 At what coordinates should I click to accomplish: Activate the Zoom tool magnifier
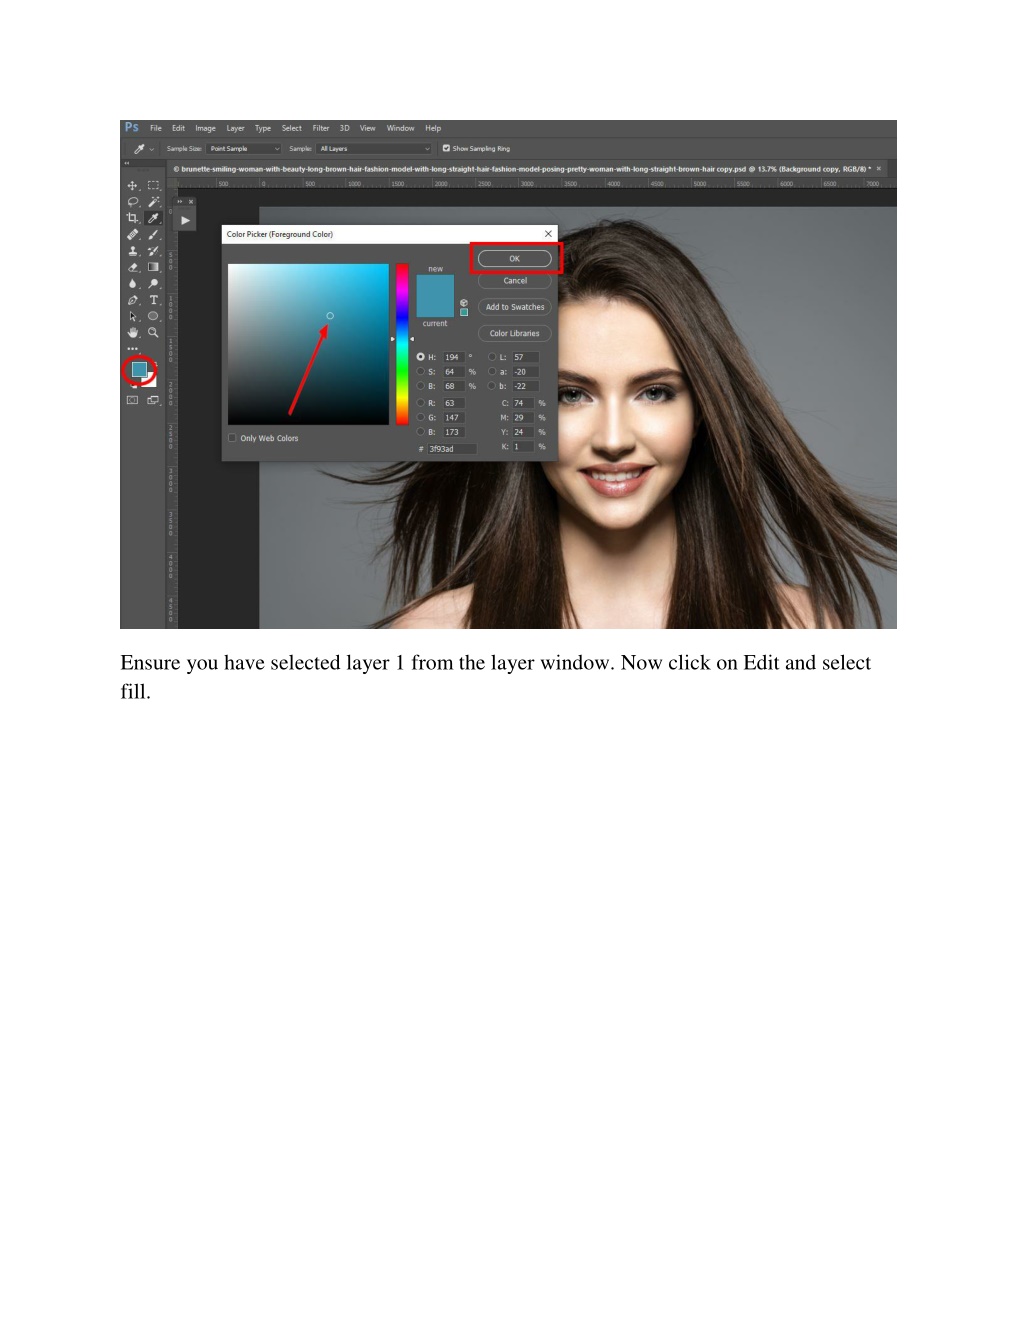[x=153, y=332]
